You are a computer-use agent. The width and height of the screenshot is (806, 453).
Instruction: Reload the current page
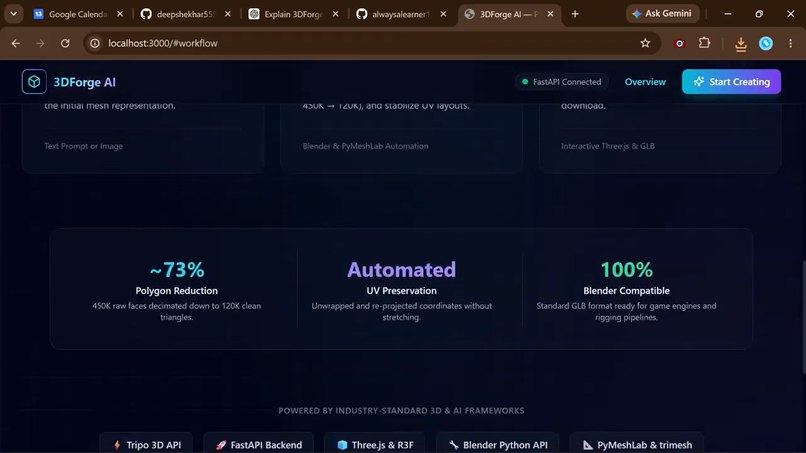click(x=65, y=43)
